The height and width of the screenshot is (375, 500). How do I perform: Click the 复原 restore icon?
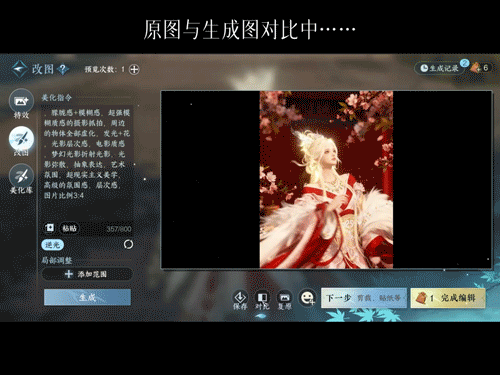coord(285,297)
